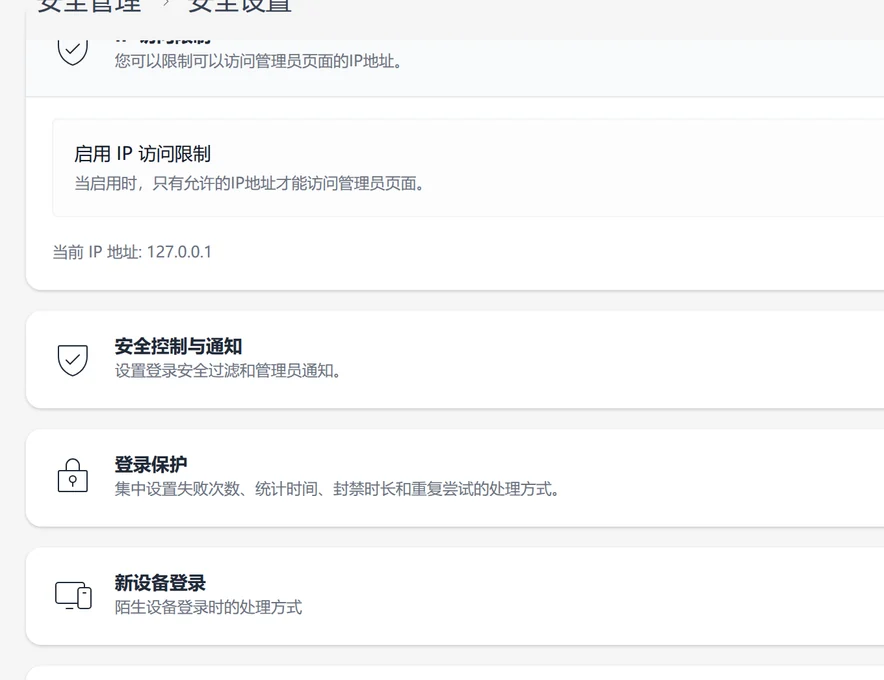Click description 陌生设备登录时的处理方式
Viewport: 884px width, 680px height.
pos(208,607)
